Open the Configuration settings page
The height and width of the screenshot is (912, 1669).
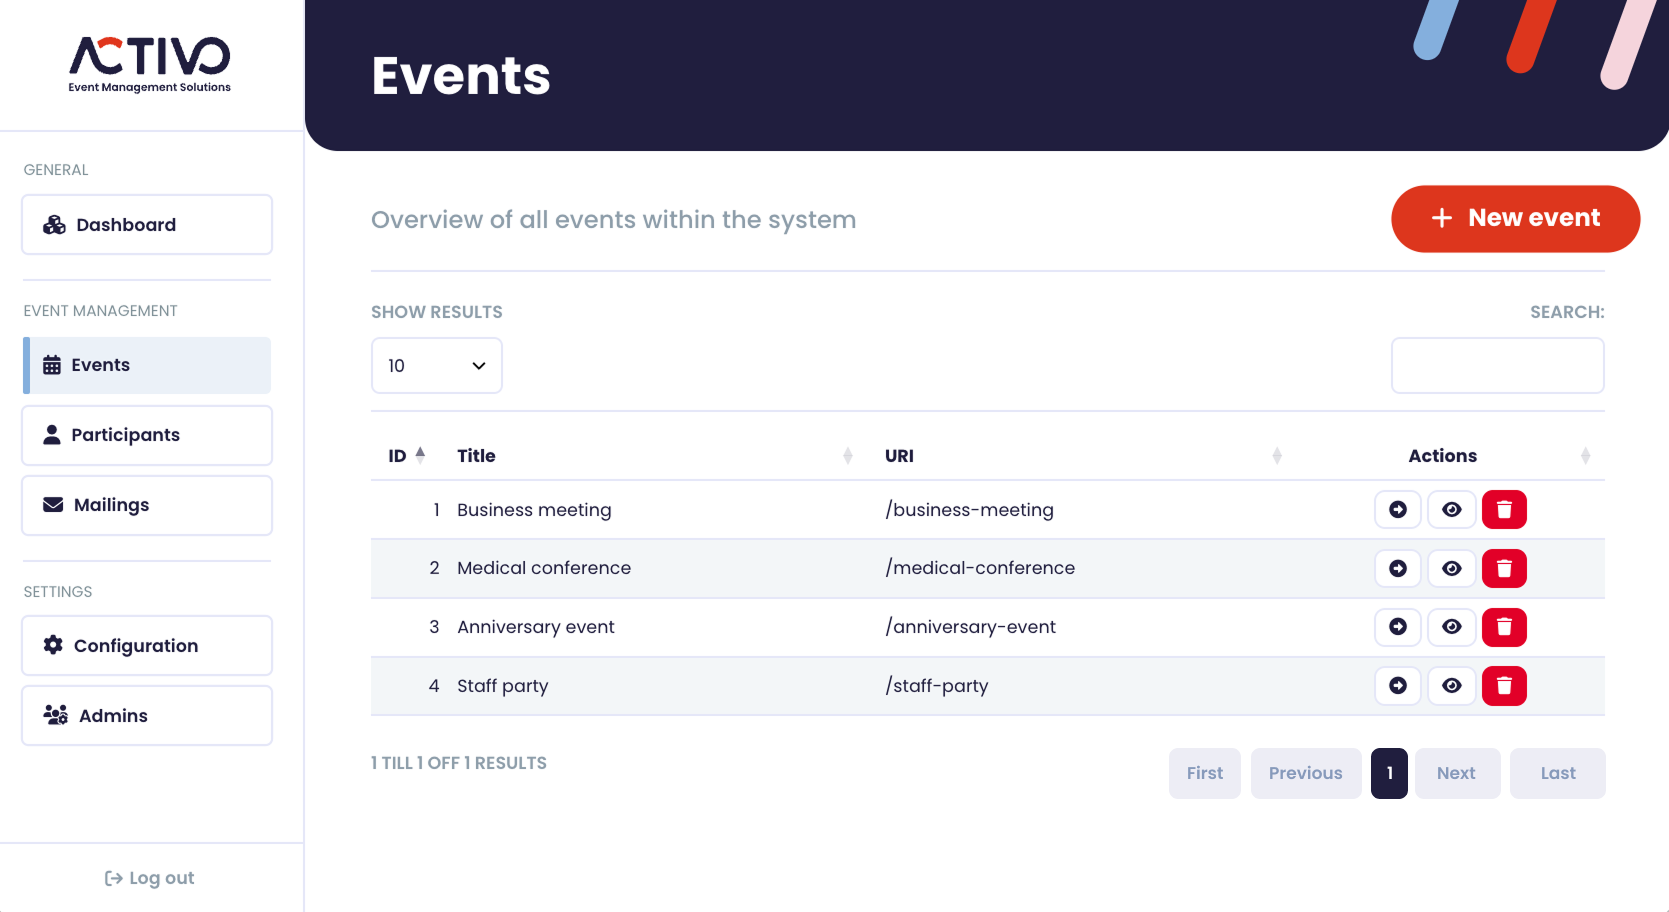pyautogui.click(x=147, y=646)
